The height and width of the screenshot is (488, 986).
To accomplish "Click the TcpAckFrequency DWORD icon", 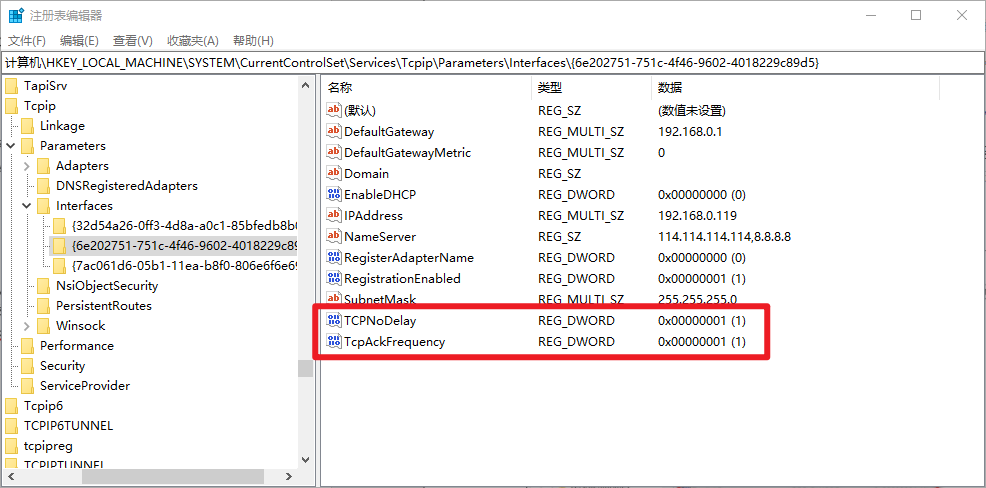I will (333, 341).
